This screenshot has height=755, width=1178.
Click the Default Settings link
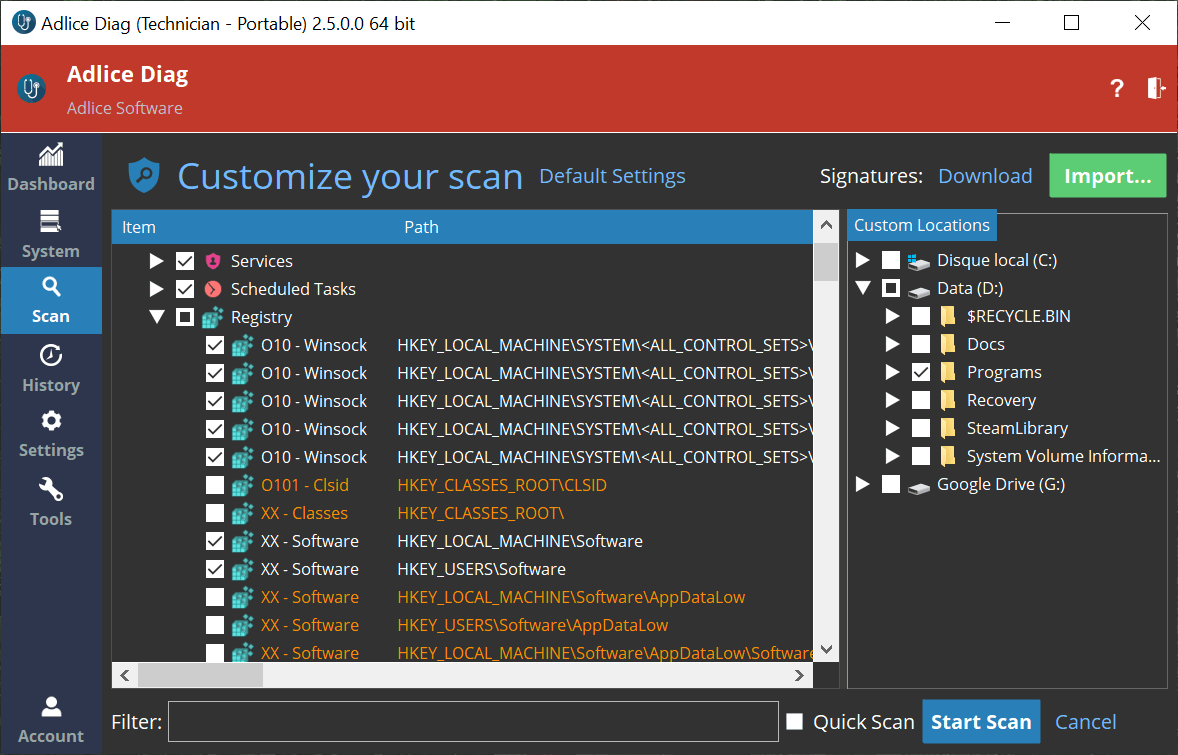pos(612,177)
